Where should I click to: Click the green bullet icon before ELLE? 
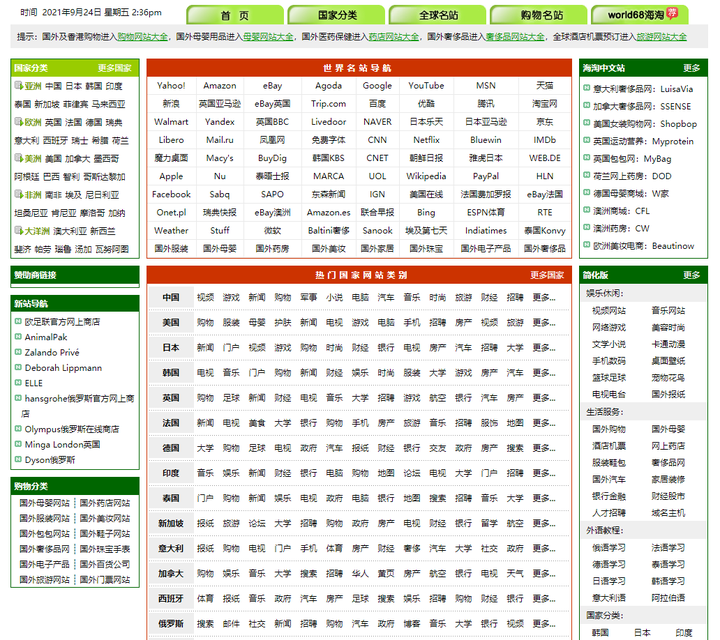coord(18,382)
